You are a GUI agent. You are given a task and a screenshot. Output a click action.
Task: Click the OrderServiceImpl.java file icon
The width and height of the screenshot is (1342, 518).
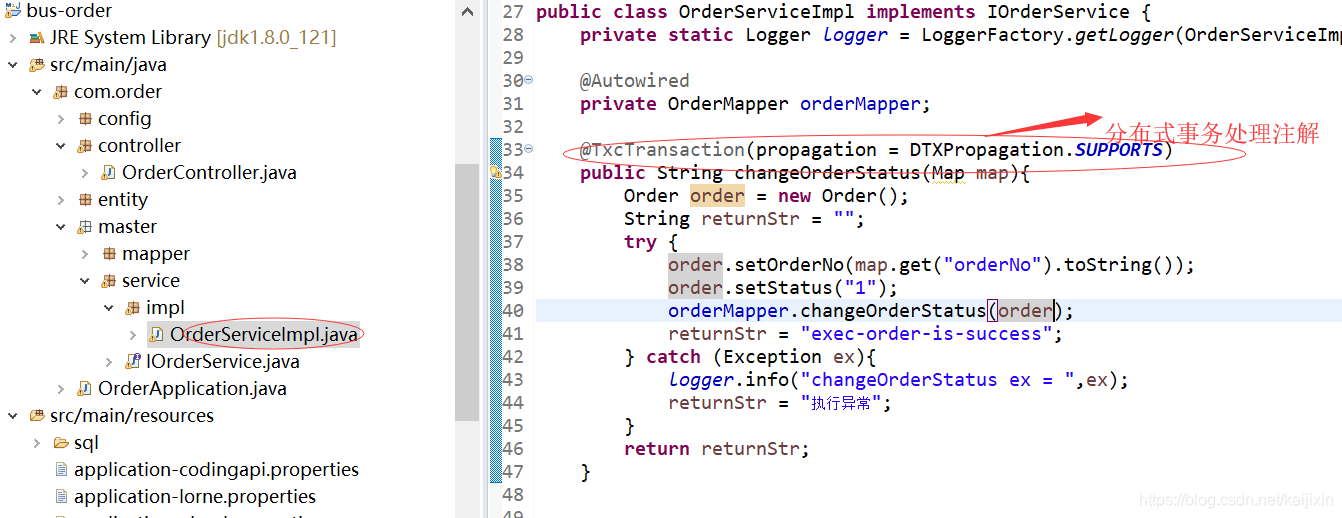point(157,335)
